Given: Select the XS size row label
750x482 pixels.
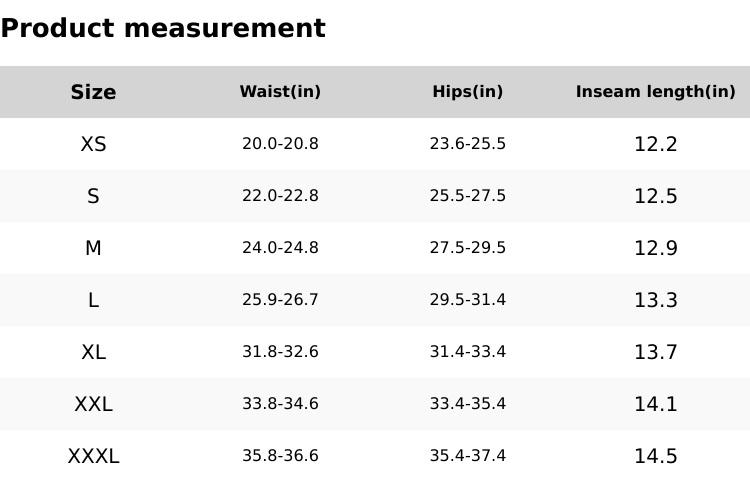Looking at the screenshot, I should (93, 144).
